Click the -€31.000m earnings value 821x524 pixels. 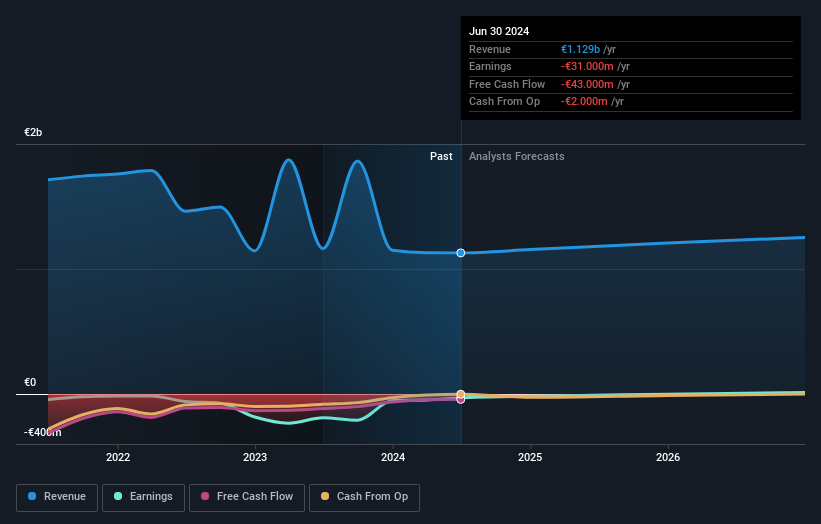pyautogui.click(x=587, y=66)
